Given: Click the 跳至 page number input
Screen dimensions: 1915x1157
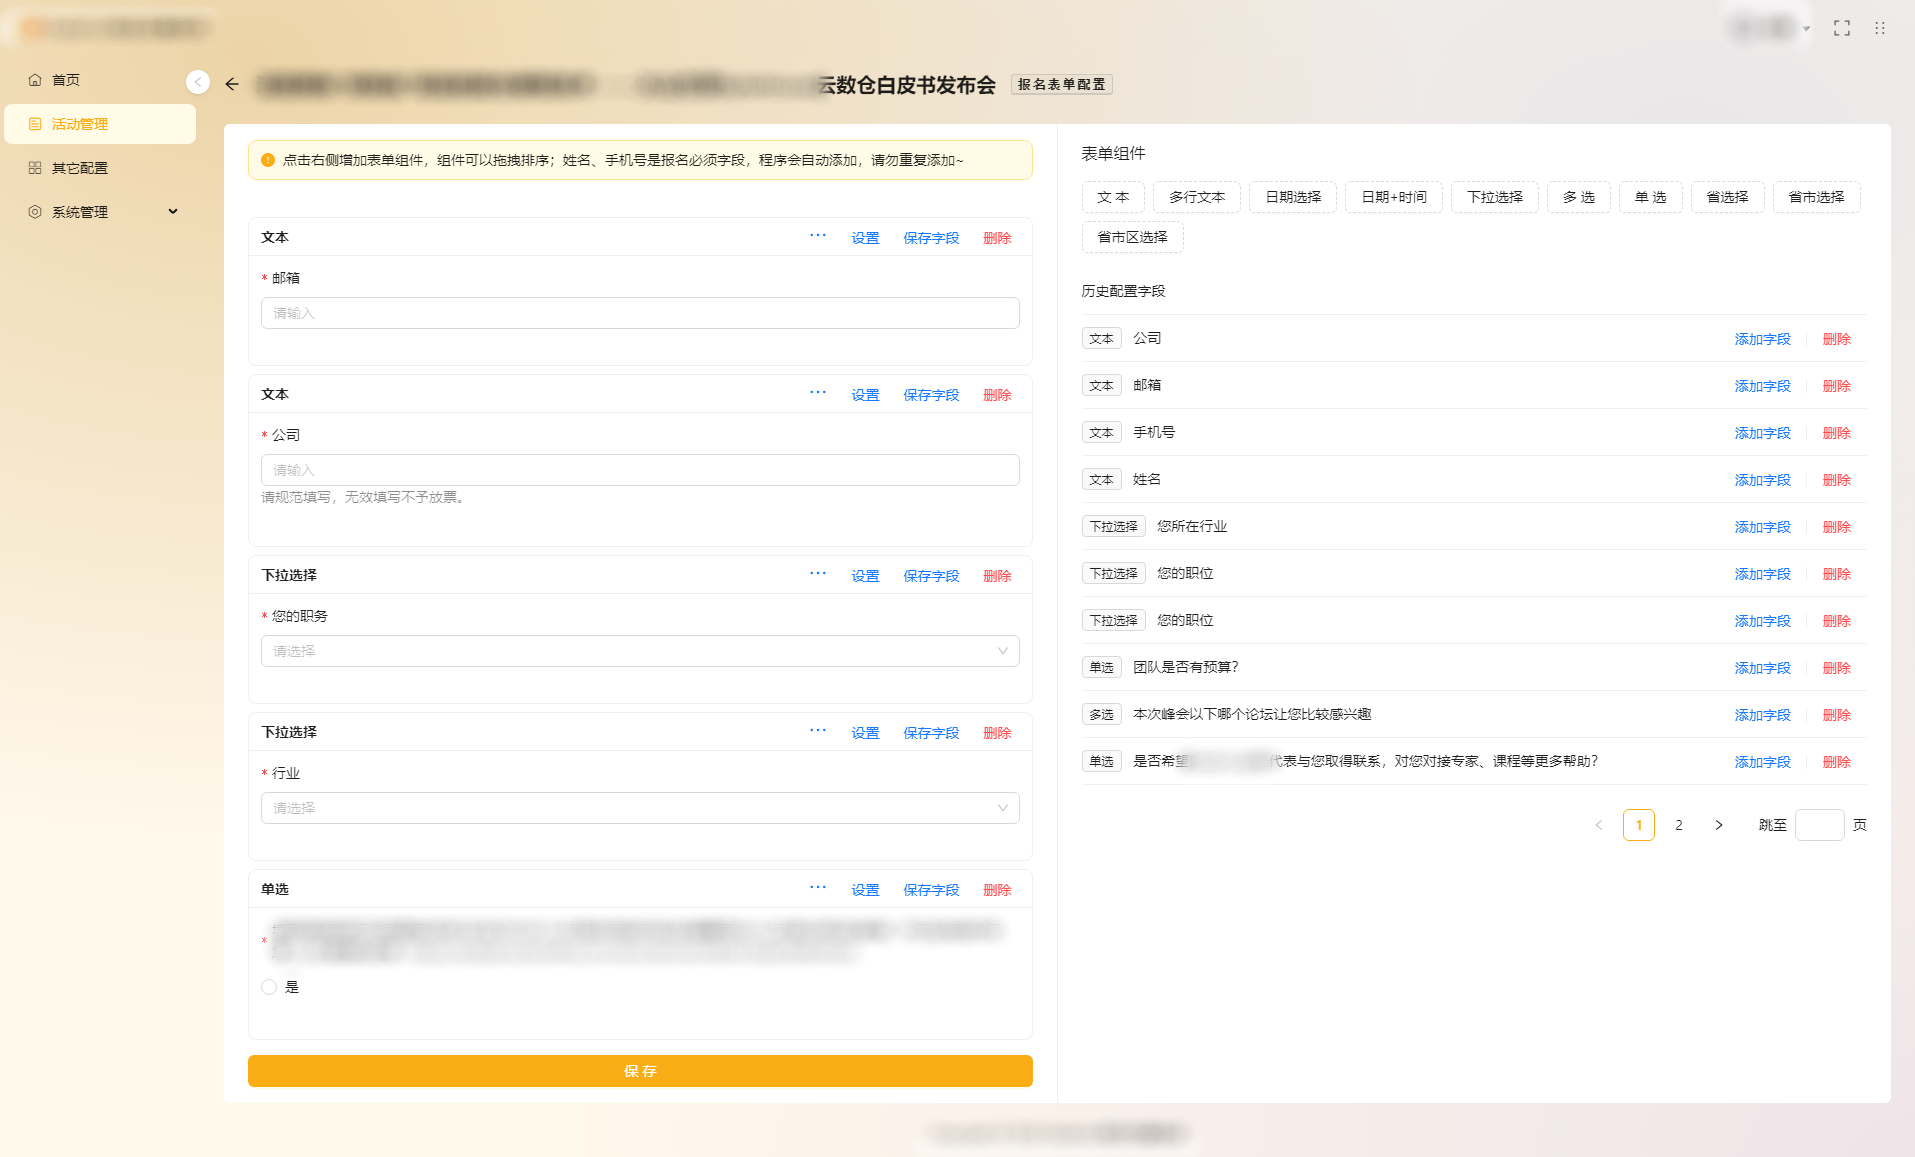Looking at the screenshot, I should [x=1820, y=825].
